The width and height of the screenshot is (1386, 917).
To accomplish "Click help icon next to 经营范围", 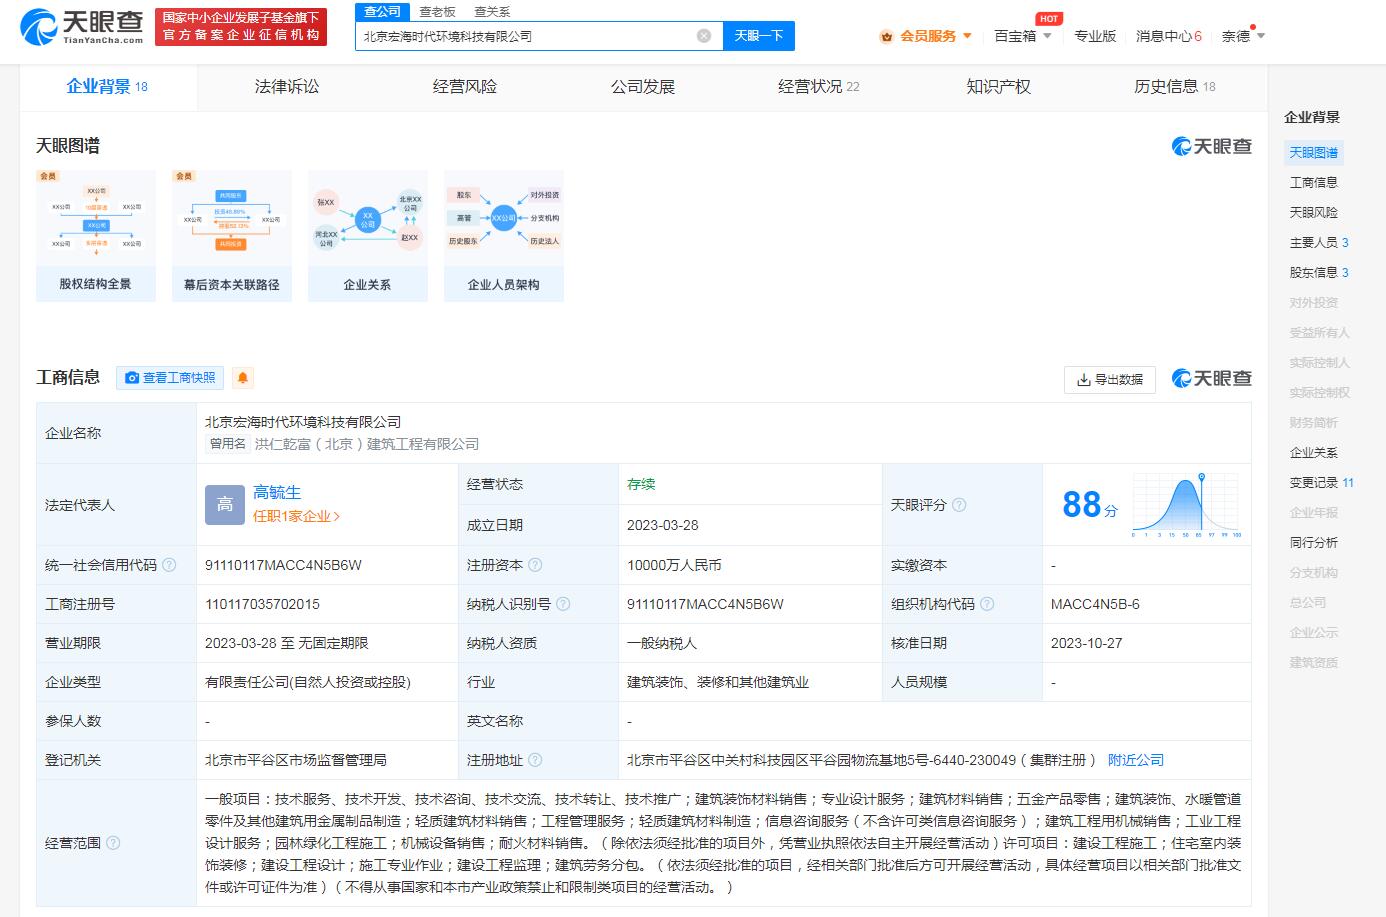I will point(113,843).
